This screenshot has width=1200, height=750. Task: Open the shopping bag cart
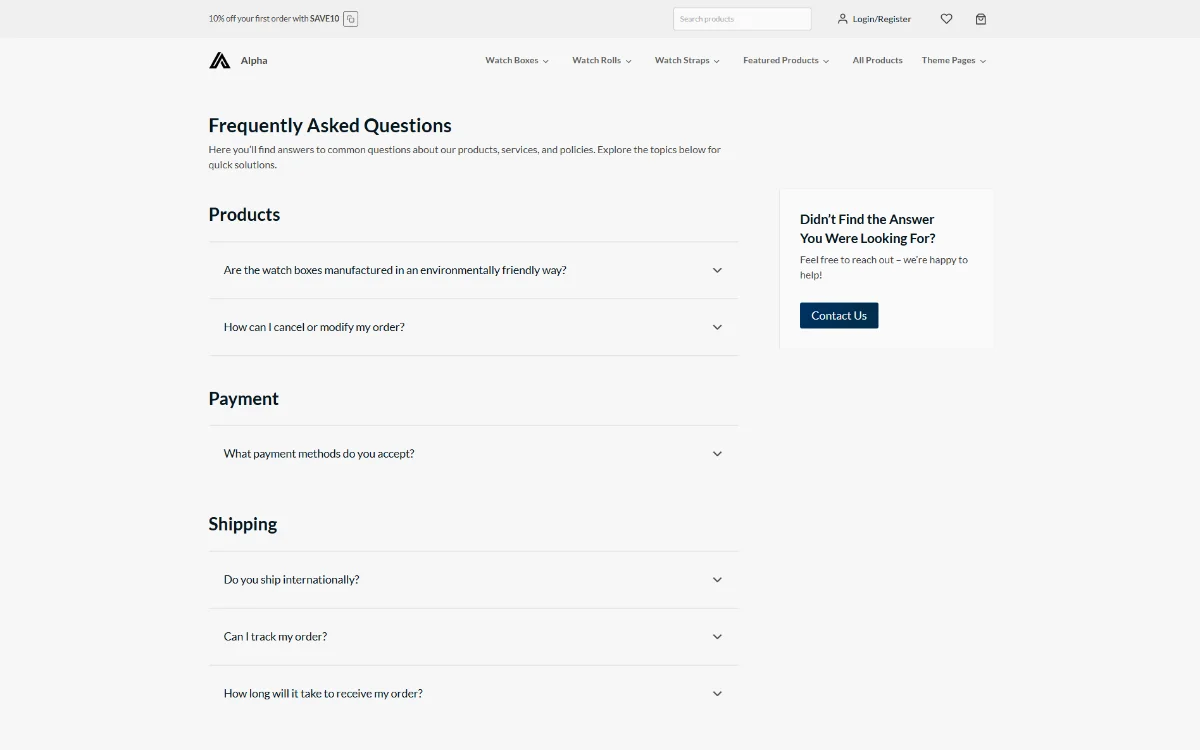click(x=981, y=19)
